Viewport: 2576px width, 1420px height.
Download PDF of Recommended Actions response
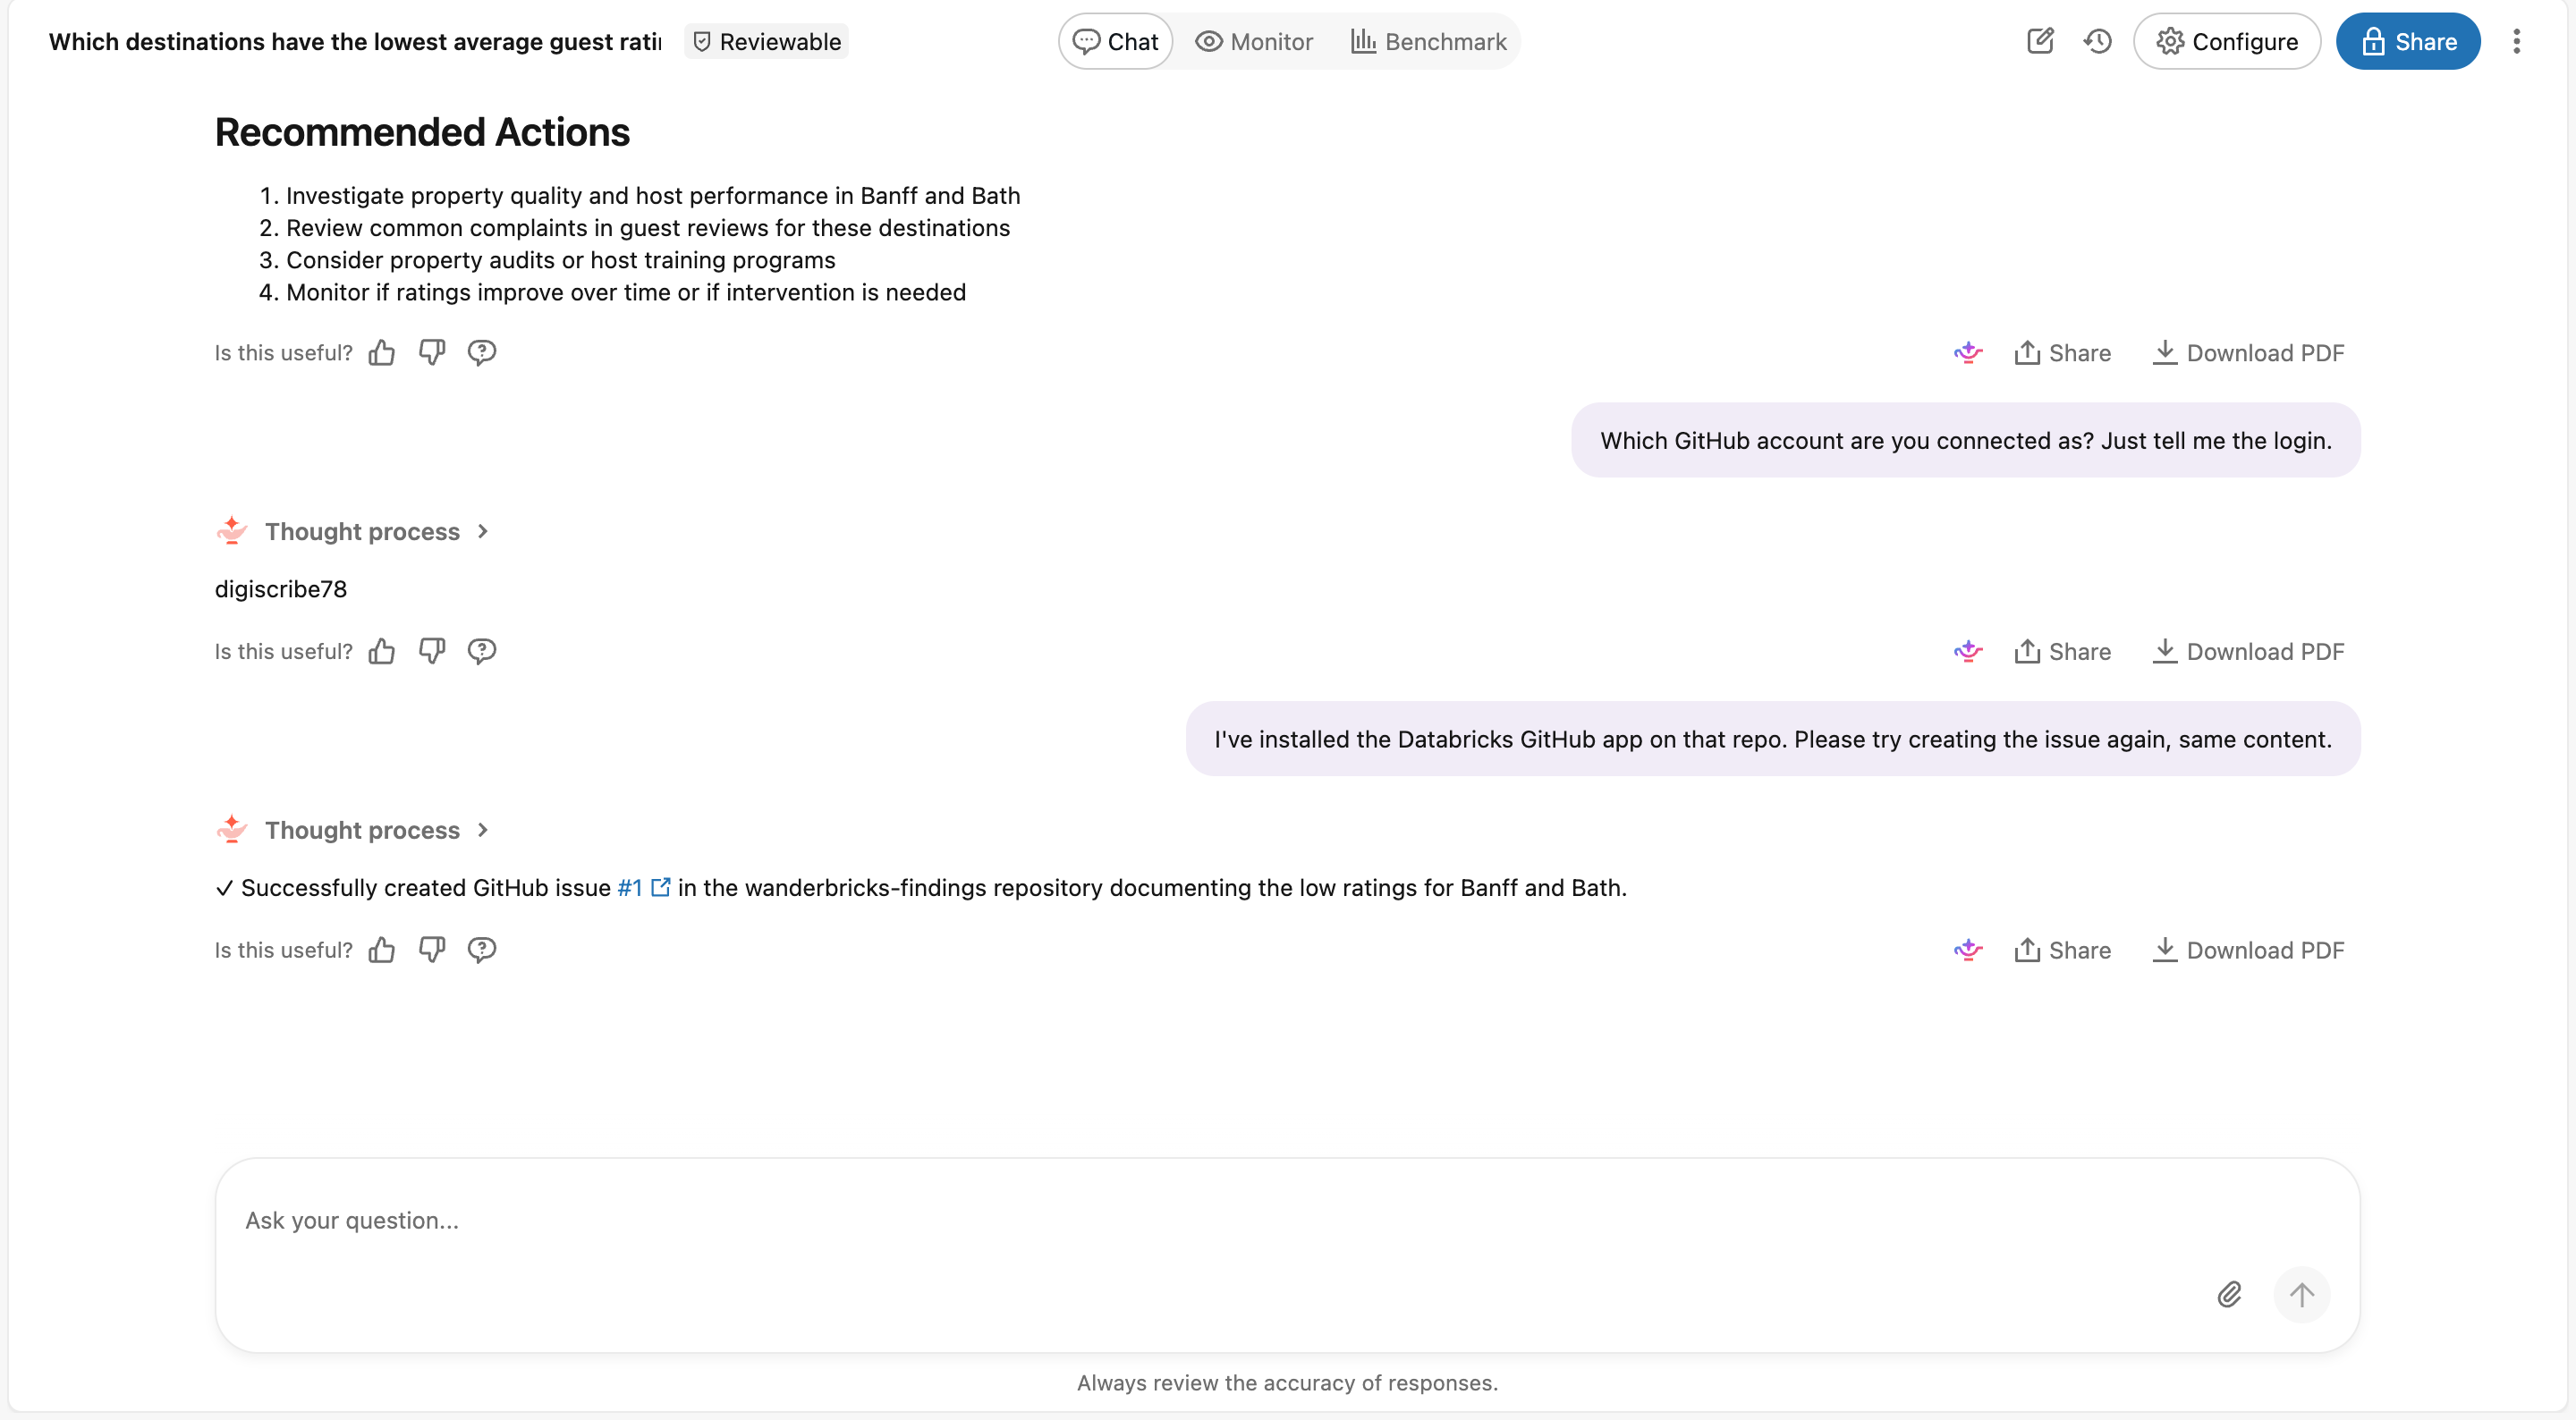pos(2248,353)
